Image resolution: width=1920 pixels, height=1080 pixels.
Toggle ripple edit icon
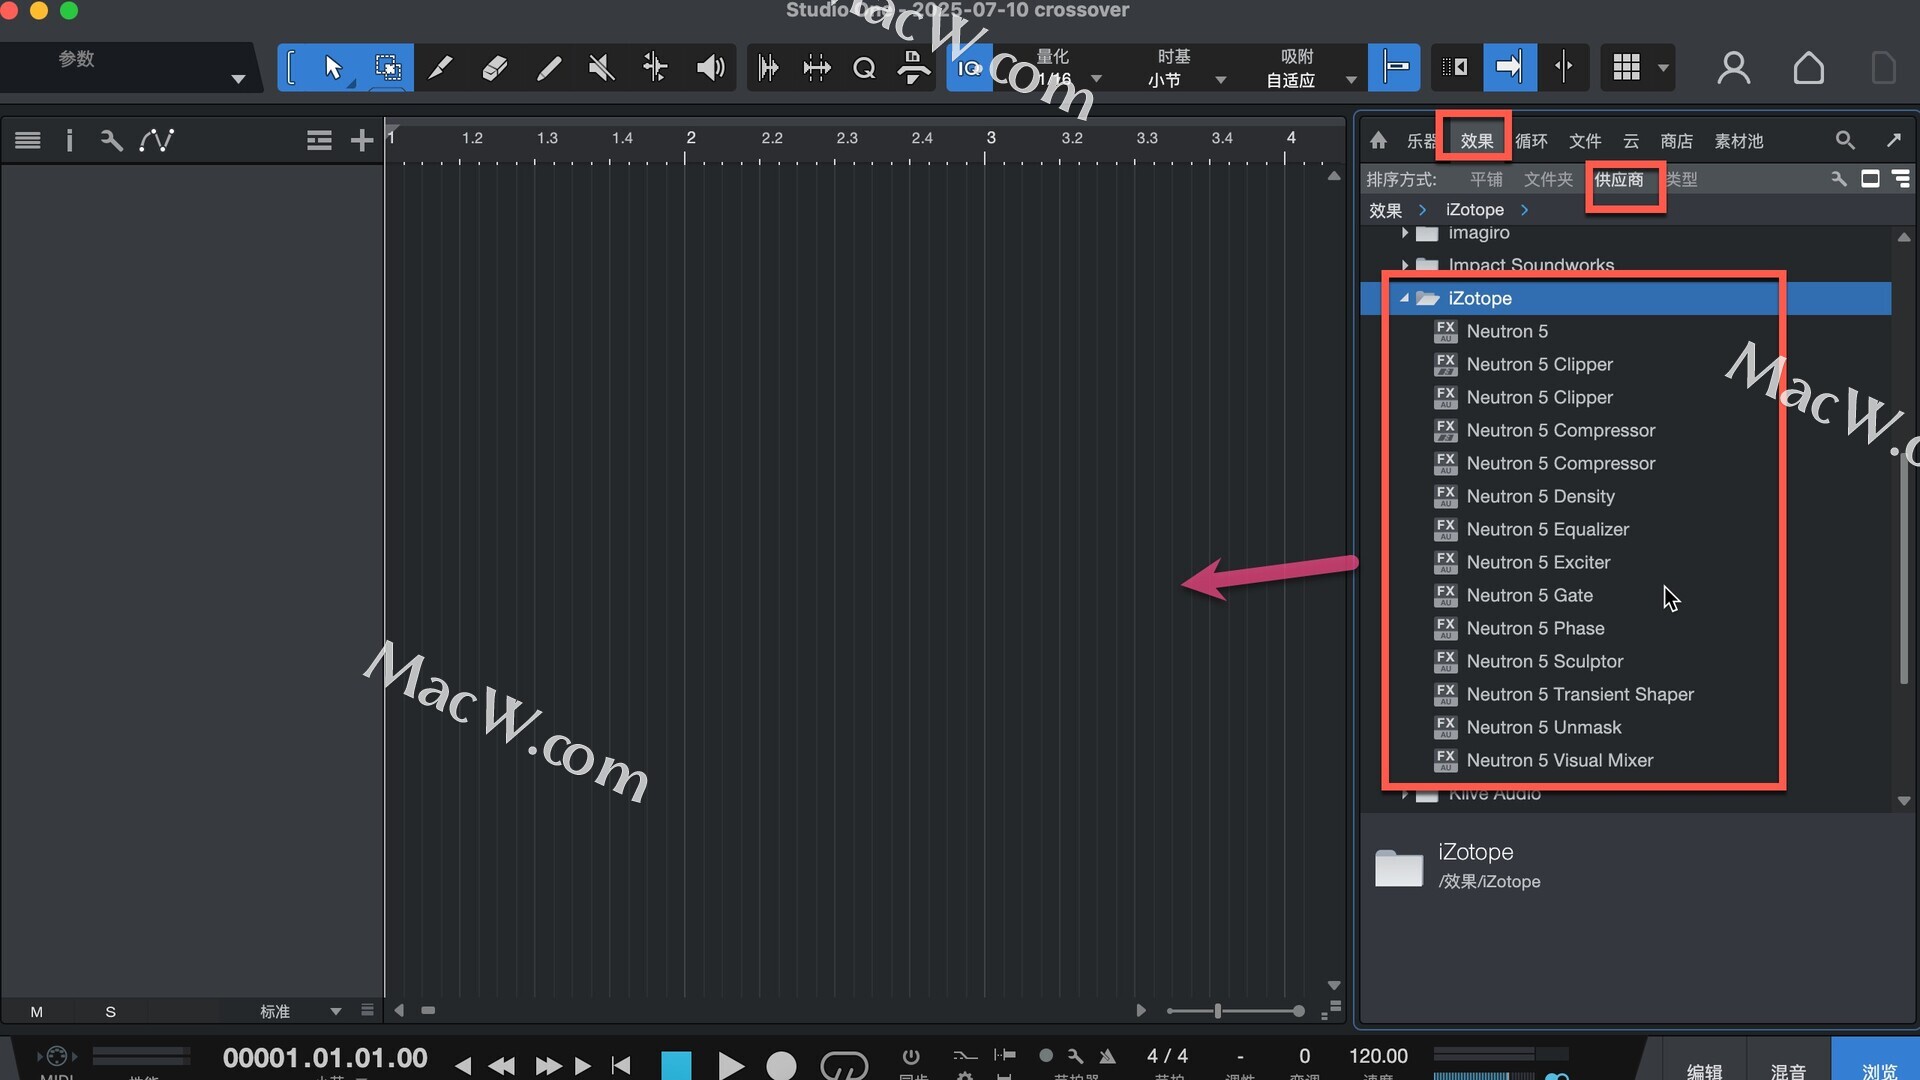(1455, 68)
